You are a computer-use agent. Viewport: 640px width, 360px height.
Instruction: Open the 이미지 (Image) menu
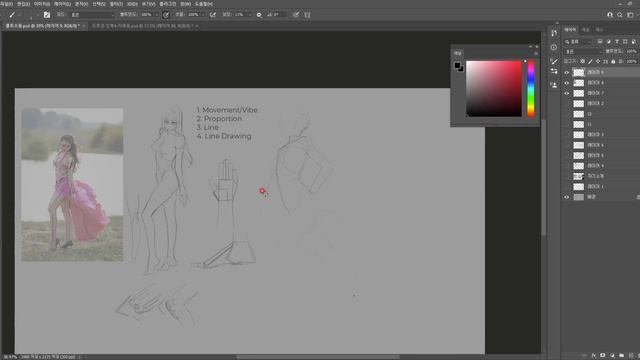pyautogui.click(x=42, y=4)
